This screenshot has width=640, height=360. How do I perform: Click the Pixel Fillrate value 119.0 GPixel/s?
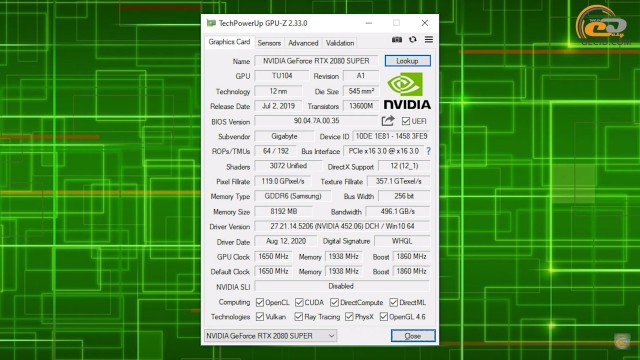click(x=283, y=181)
